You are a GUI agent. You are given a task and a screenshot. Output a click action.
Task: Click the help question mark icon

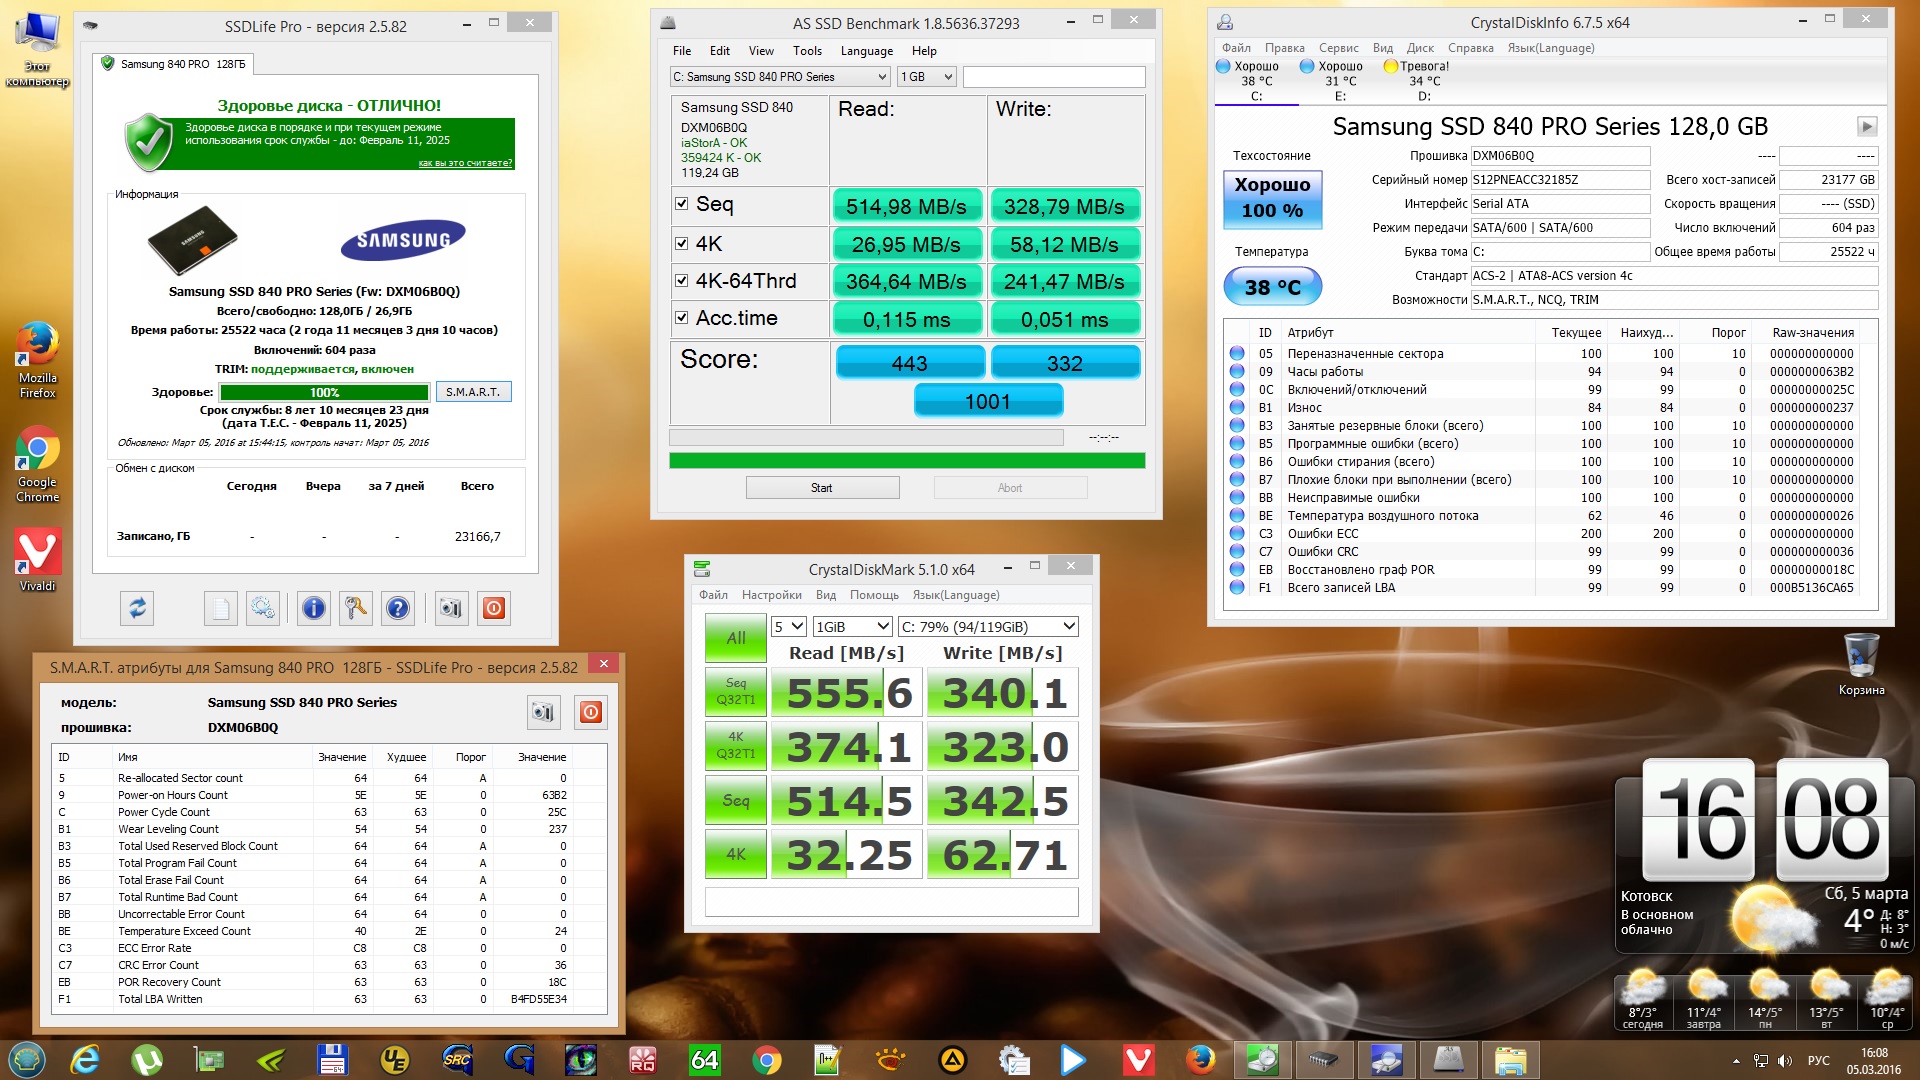[398, 608]
